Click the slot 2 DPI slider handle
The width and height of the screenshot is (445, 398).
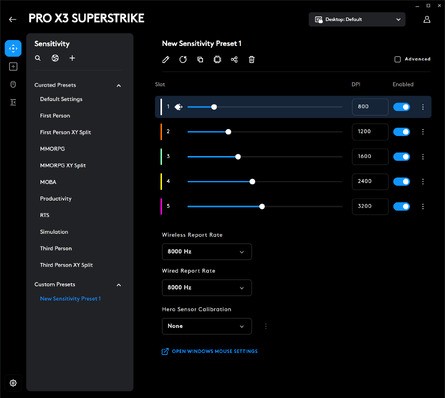[228, 132]
